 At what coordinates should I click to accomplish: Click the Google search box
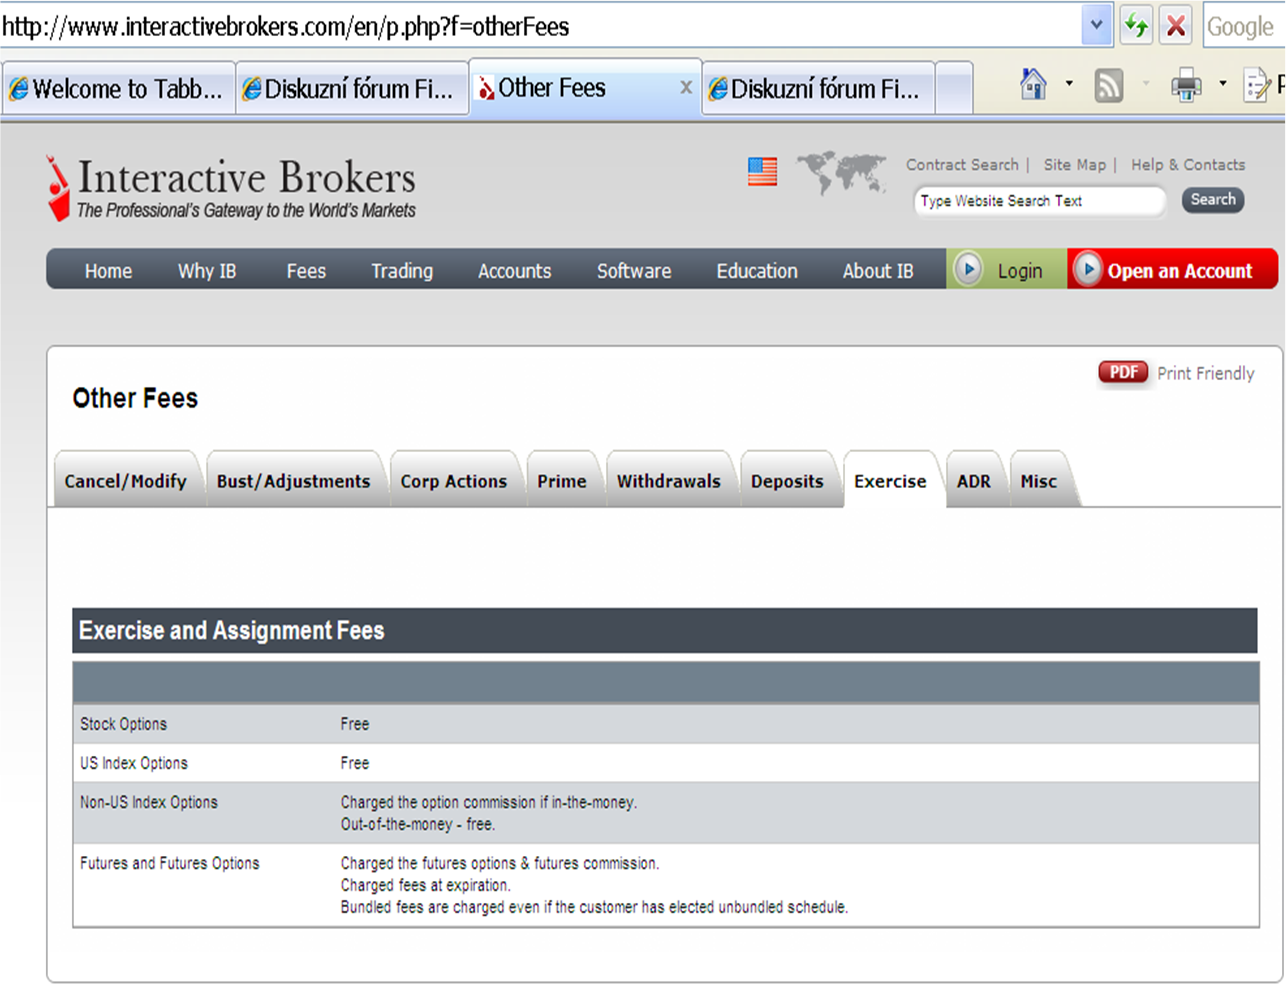(1244, 27)
